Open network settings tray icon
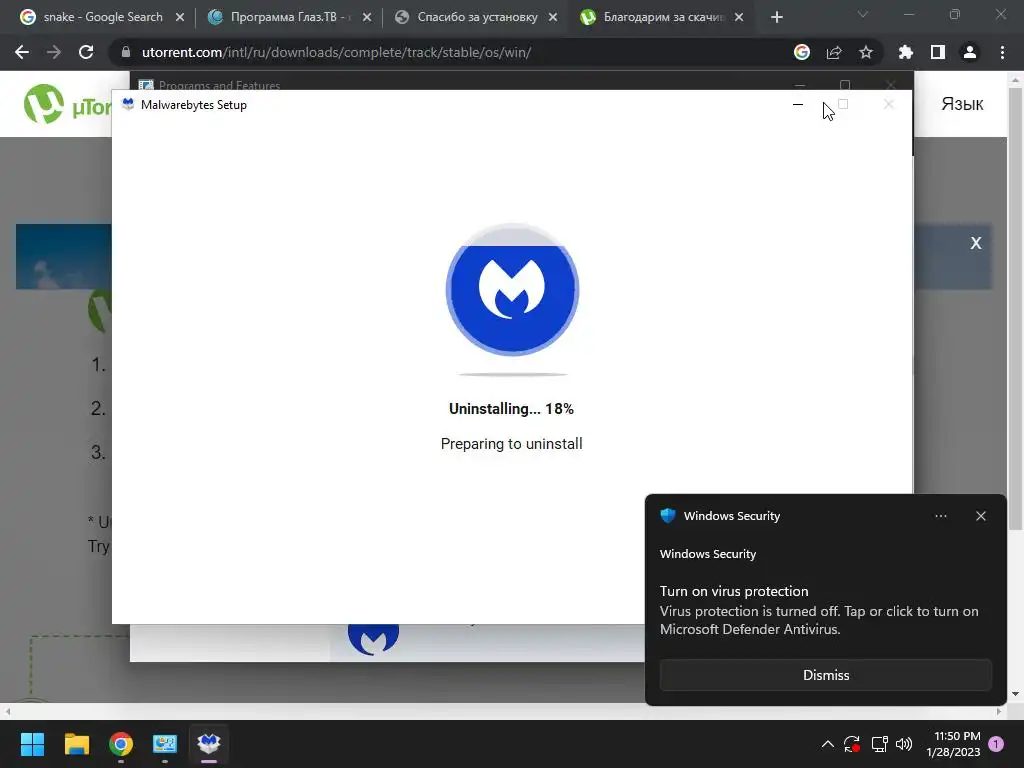 click(x=879, y=744)
